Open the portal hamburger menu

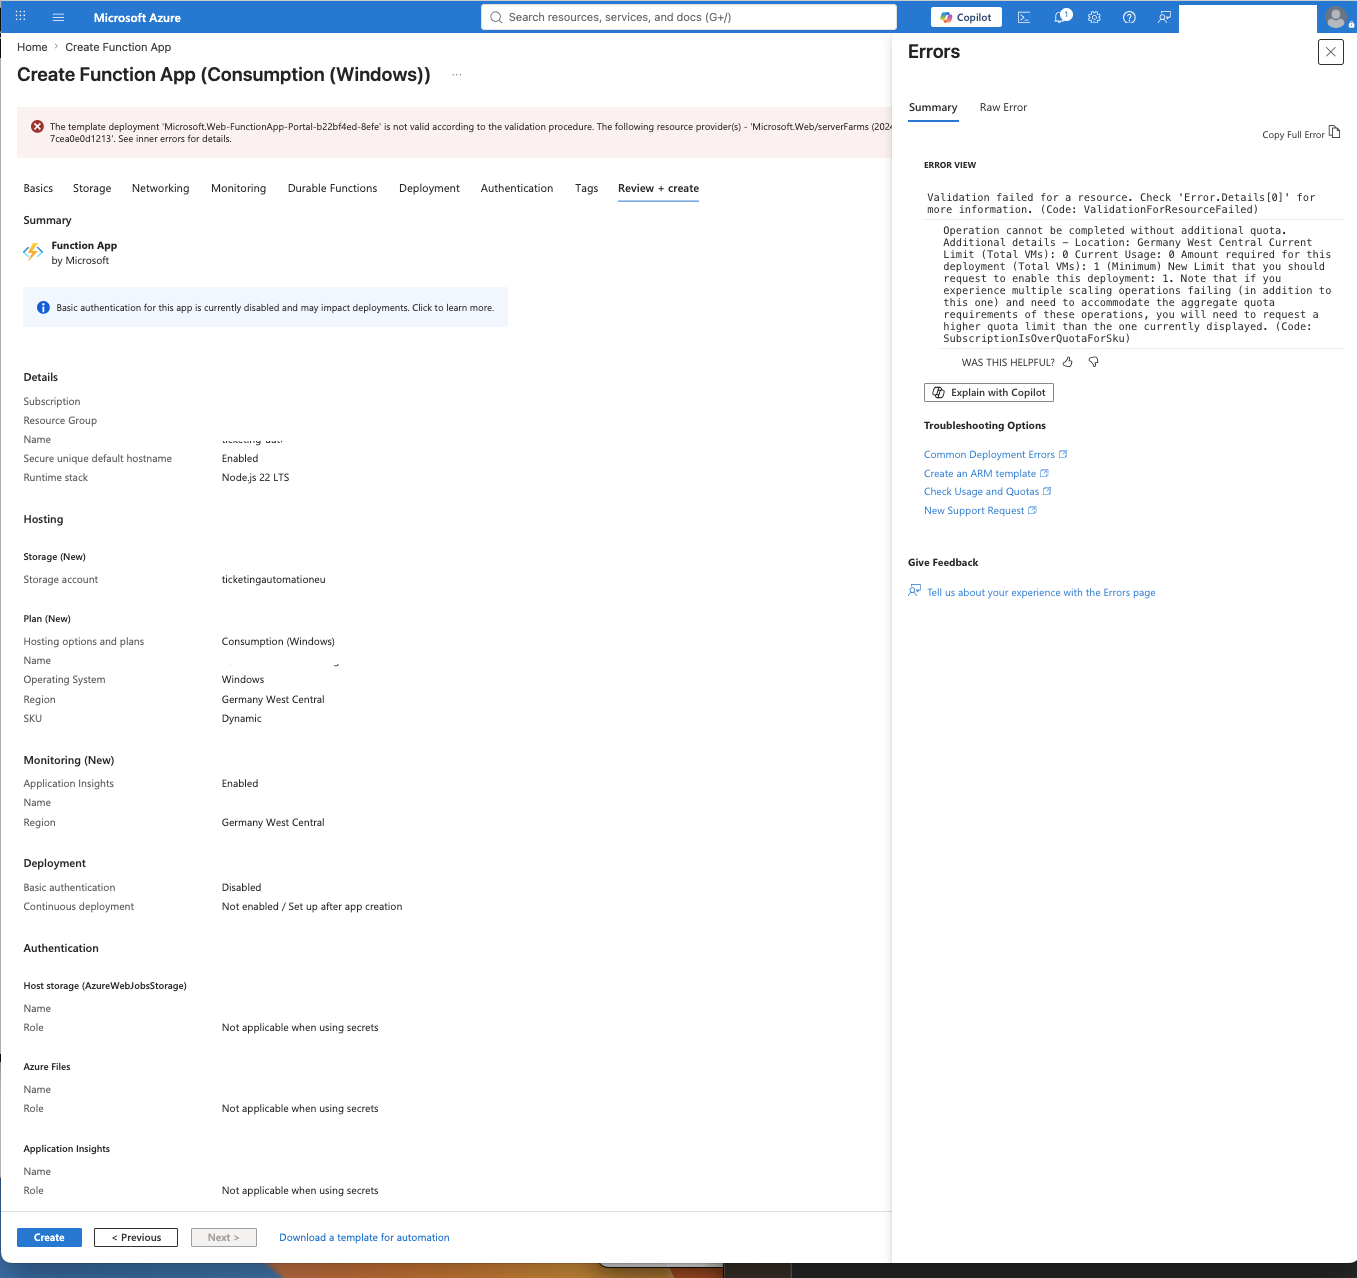click(x=58, y=17)
